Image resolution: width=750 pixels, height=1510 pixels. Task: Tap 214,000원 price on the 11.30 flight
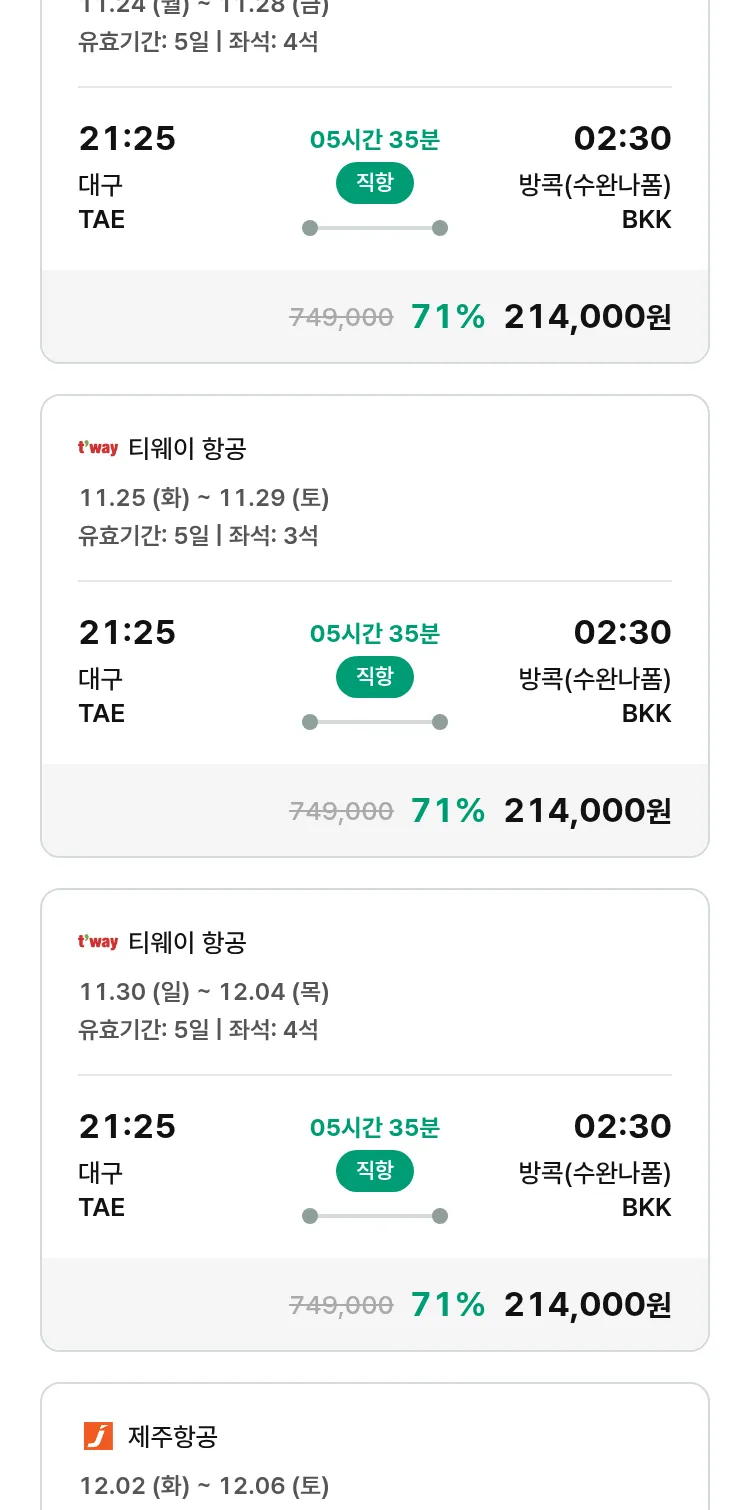coord(587,1304)
